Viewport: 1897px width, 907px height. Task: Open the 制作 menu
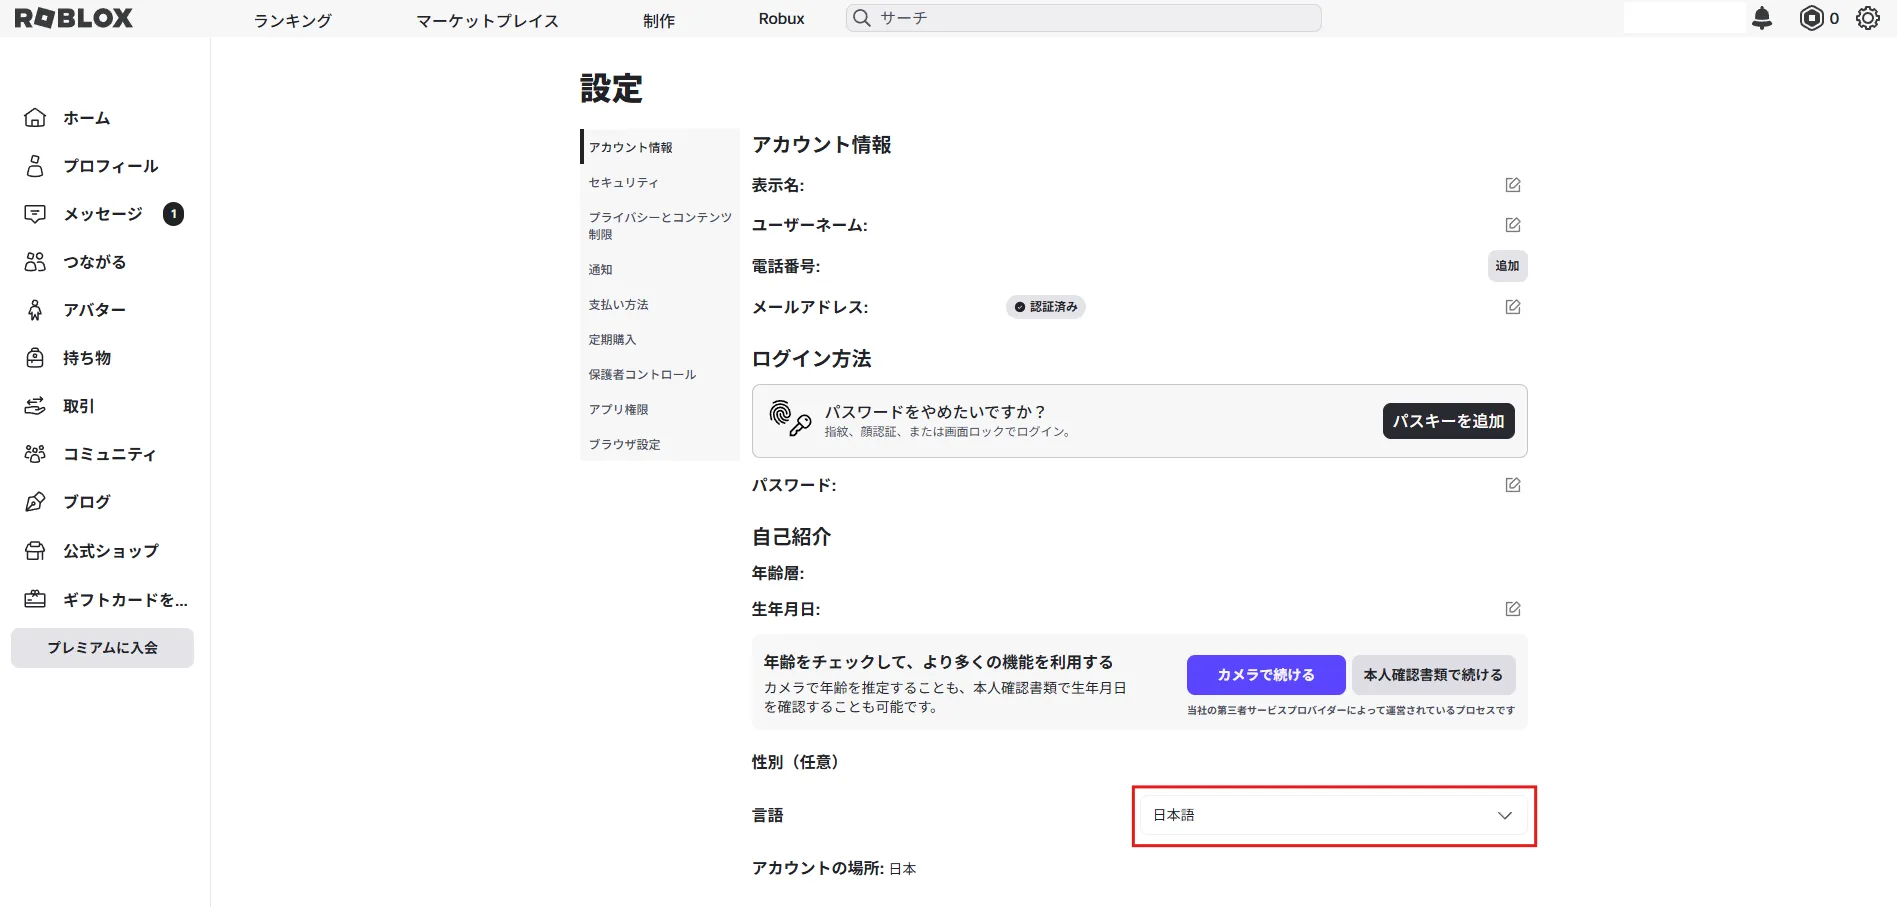(659, 20)
